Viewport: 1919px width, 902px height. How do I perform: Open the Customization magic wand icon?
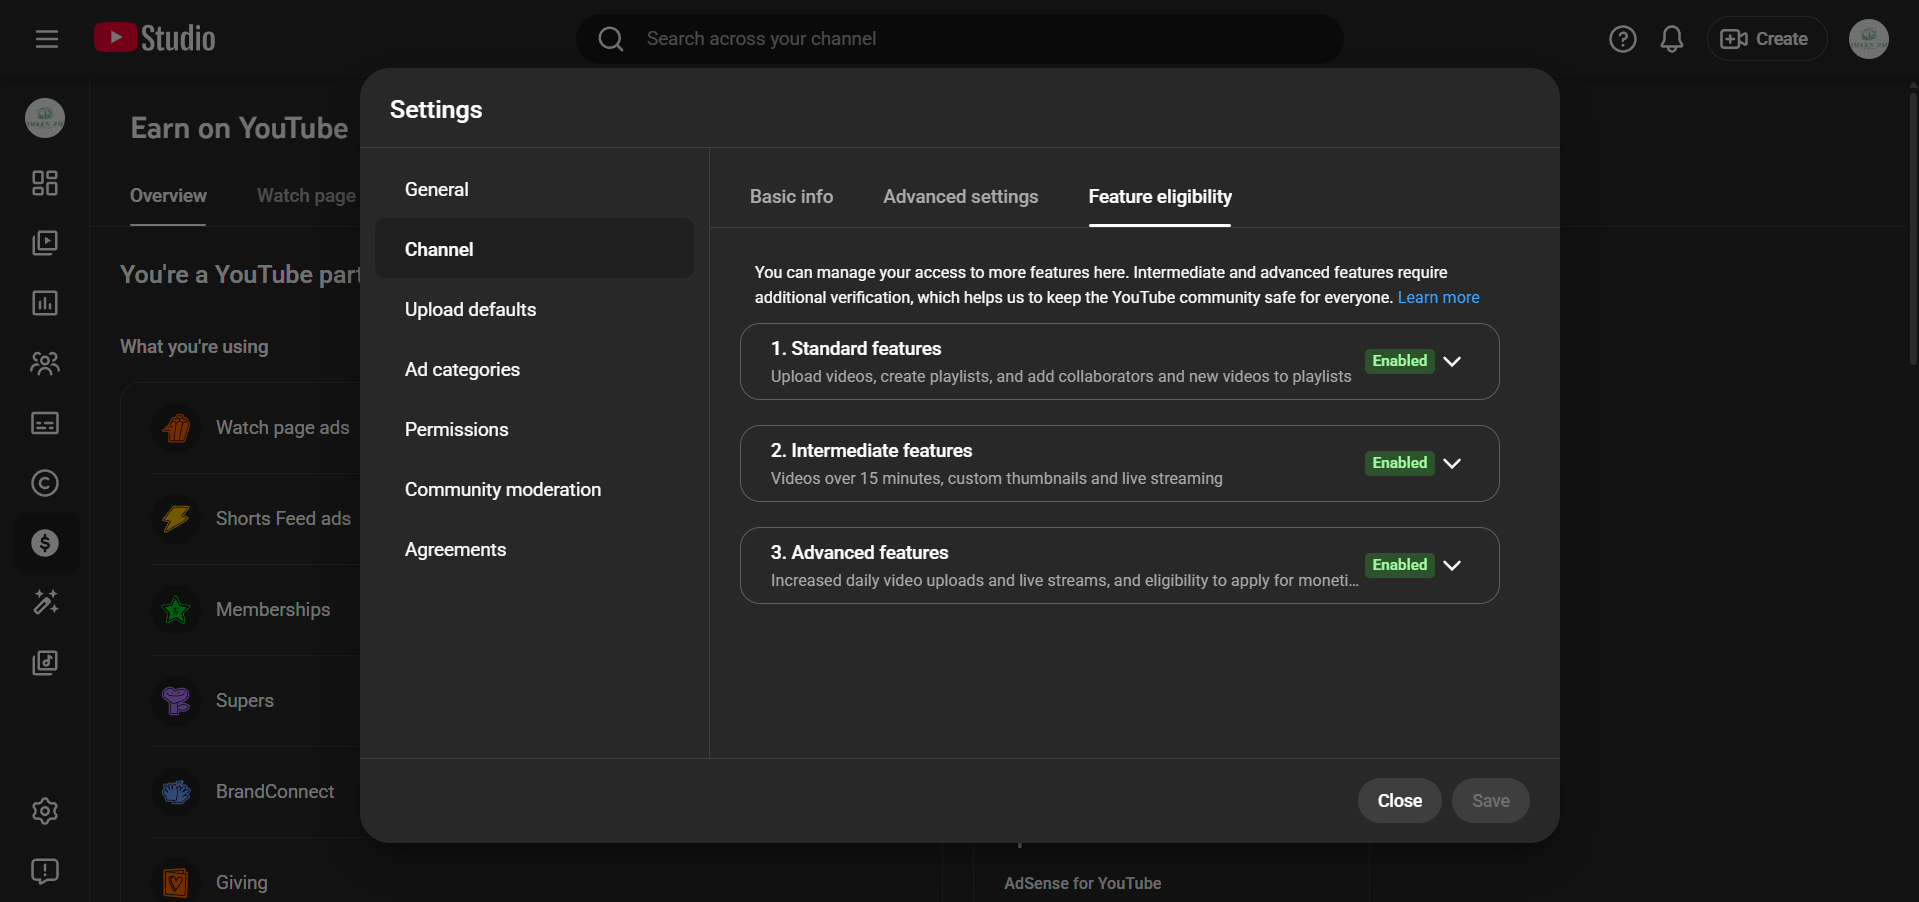(x=45, y=602)
